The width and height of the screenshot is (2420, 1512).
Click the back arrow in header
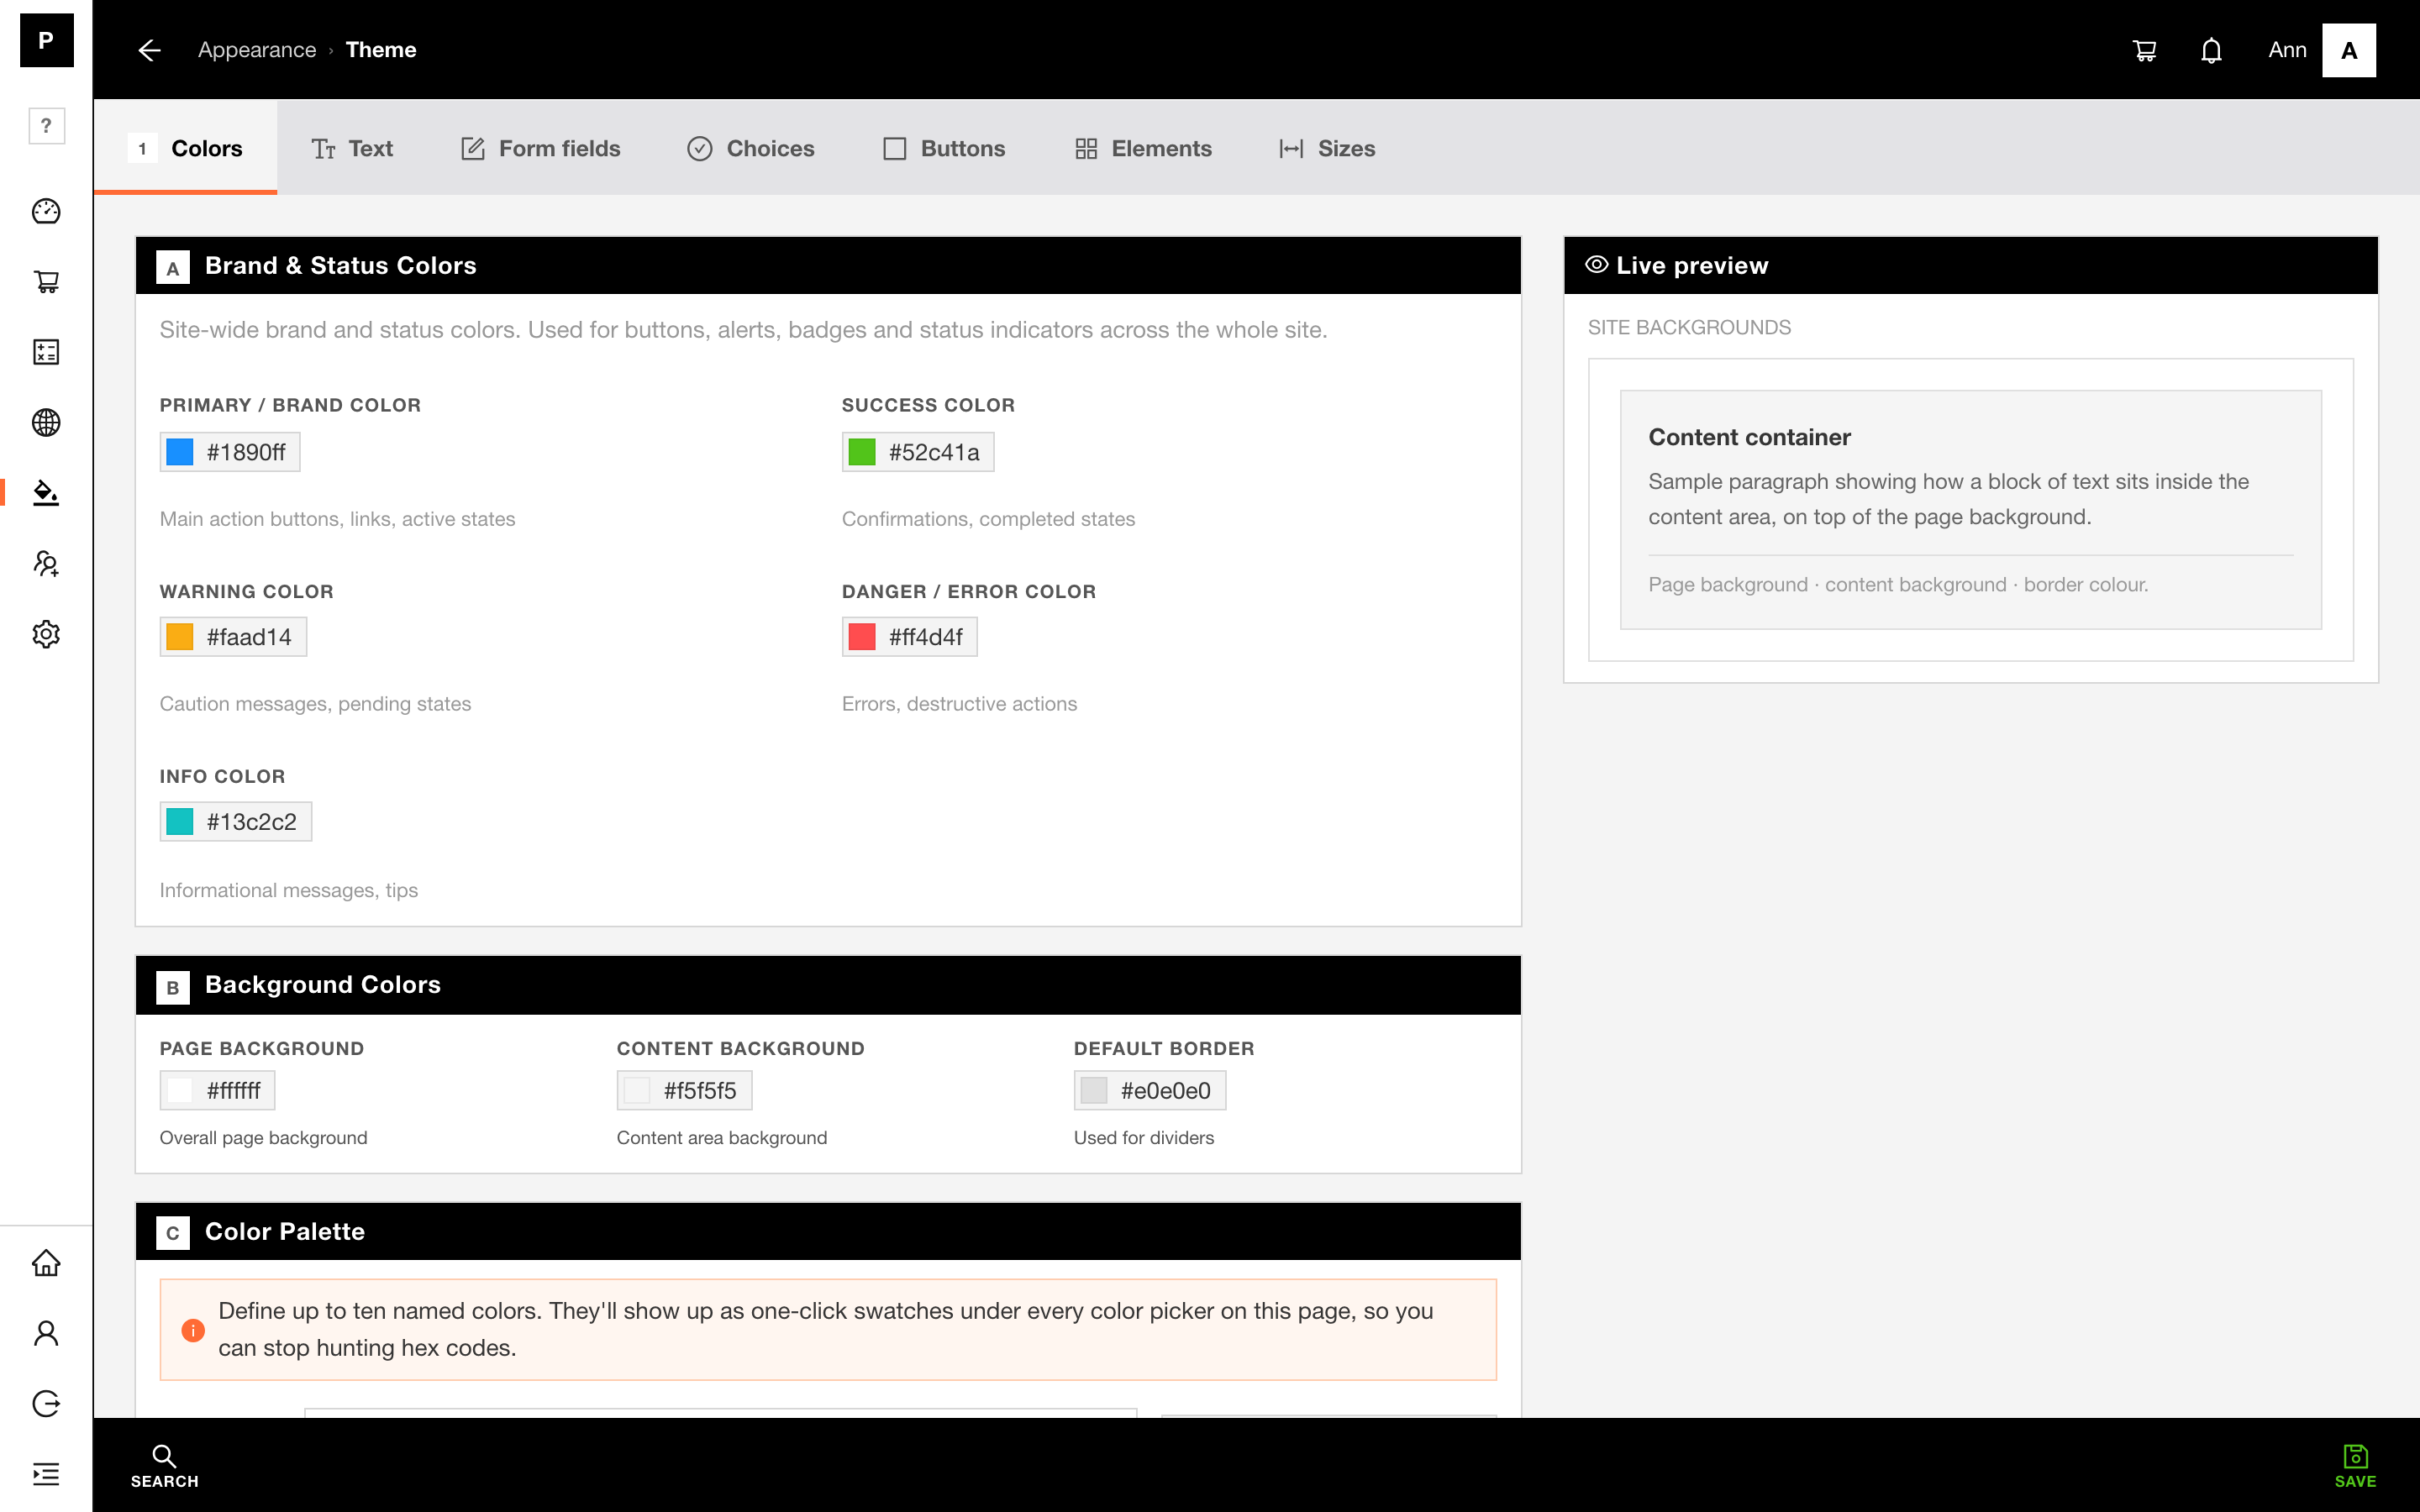[149, 50]
